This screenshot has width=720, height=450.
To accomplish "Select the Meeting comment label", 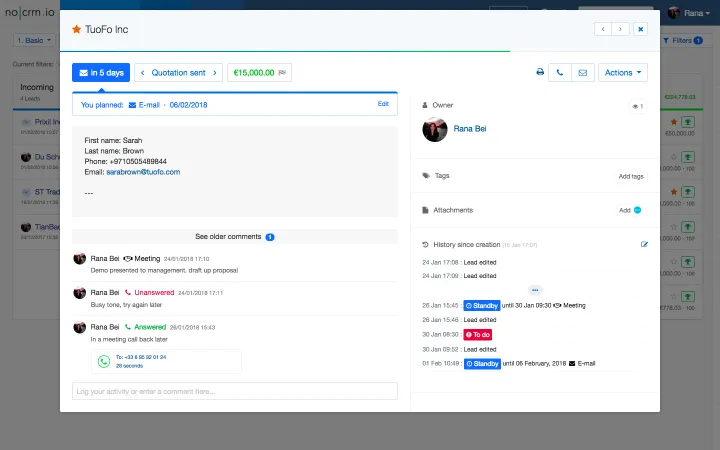I will [x=147, y=259].
